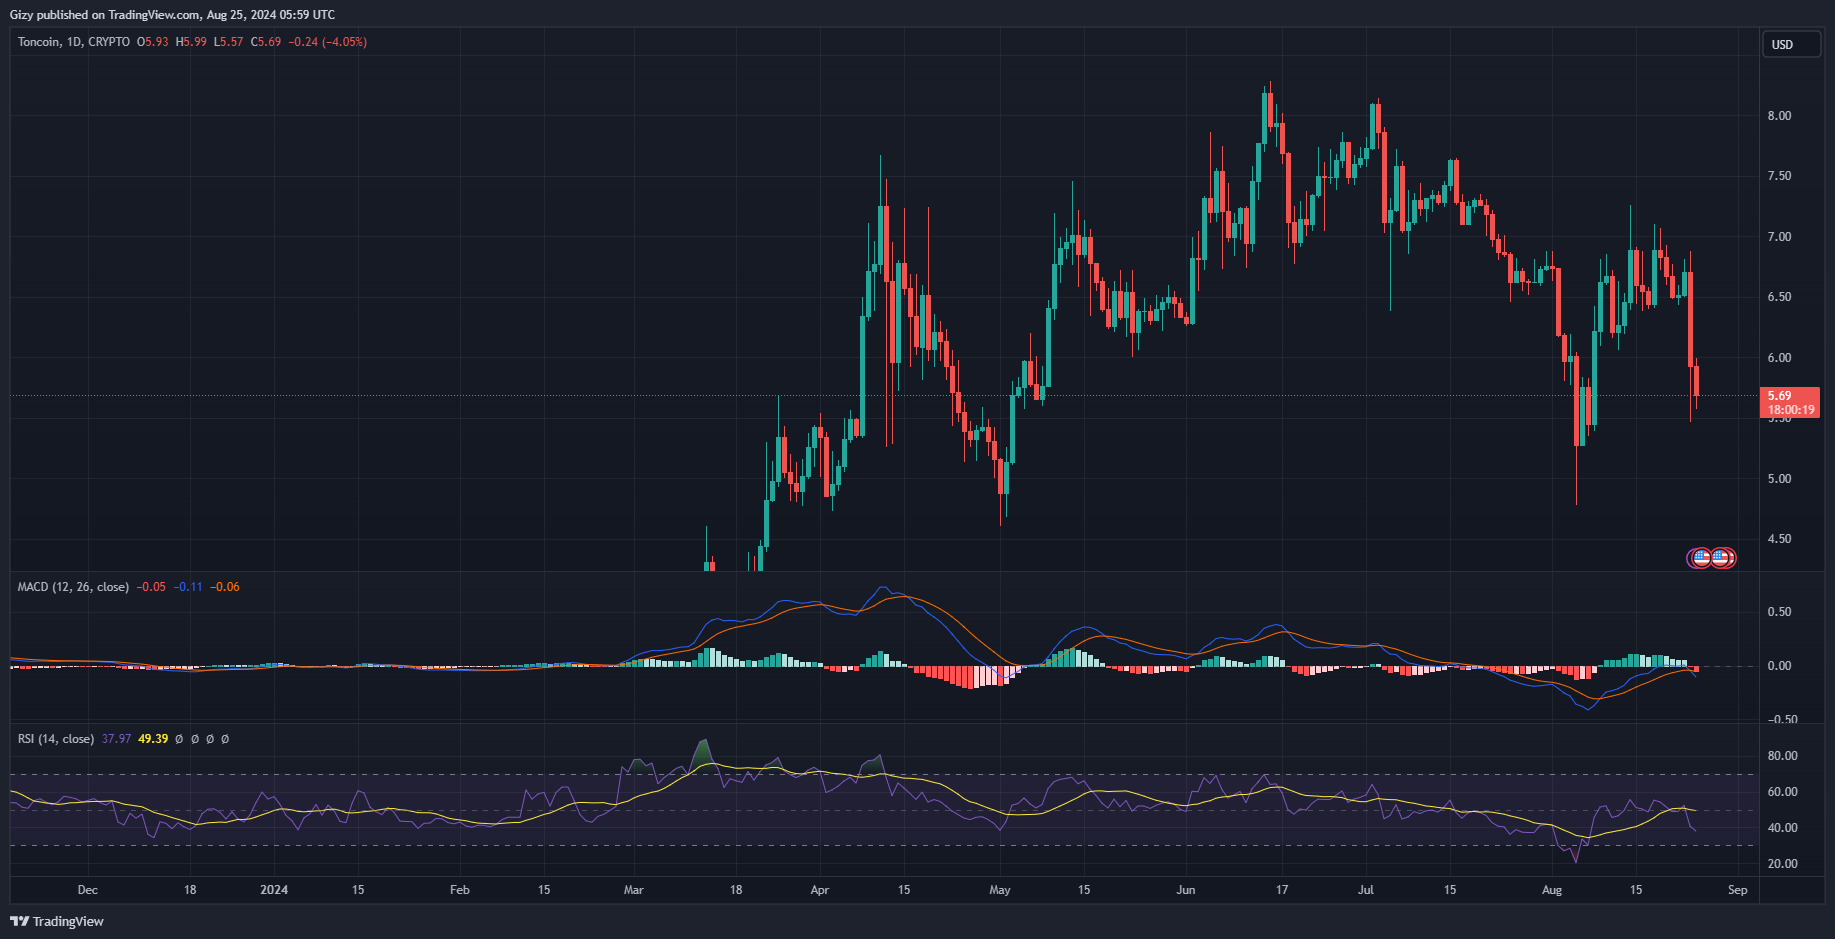
Task: Click the Mar label on time axis
Action: point(633,890)
